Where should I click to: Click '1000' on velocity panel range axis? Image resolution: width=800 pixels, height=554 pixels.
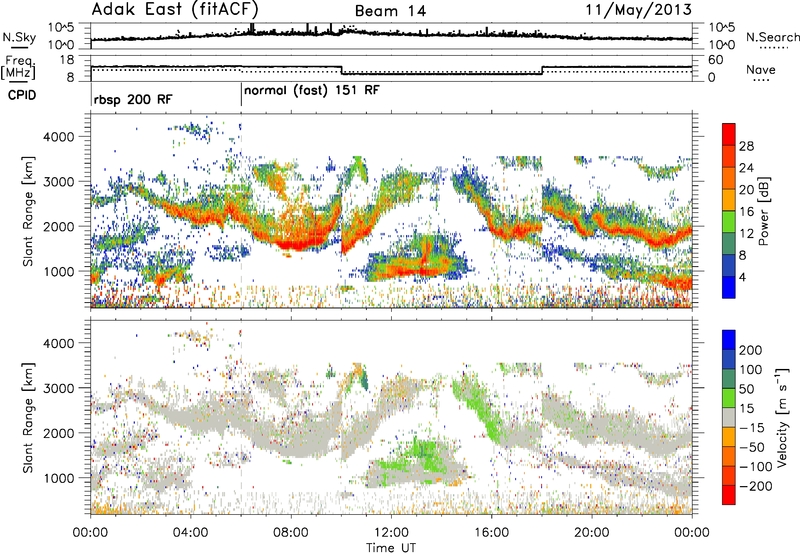(58, 478)
